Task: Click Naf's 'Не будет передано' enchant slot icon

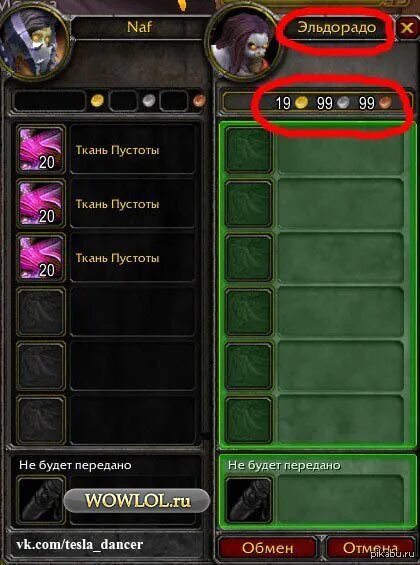Action: (x=41, y=501)
